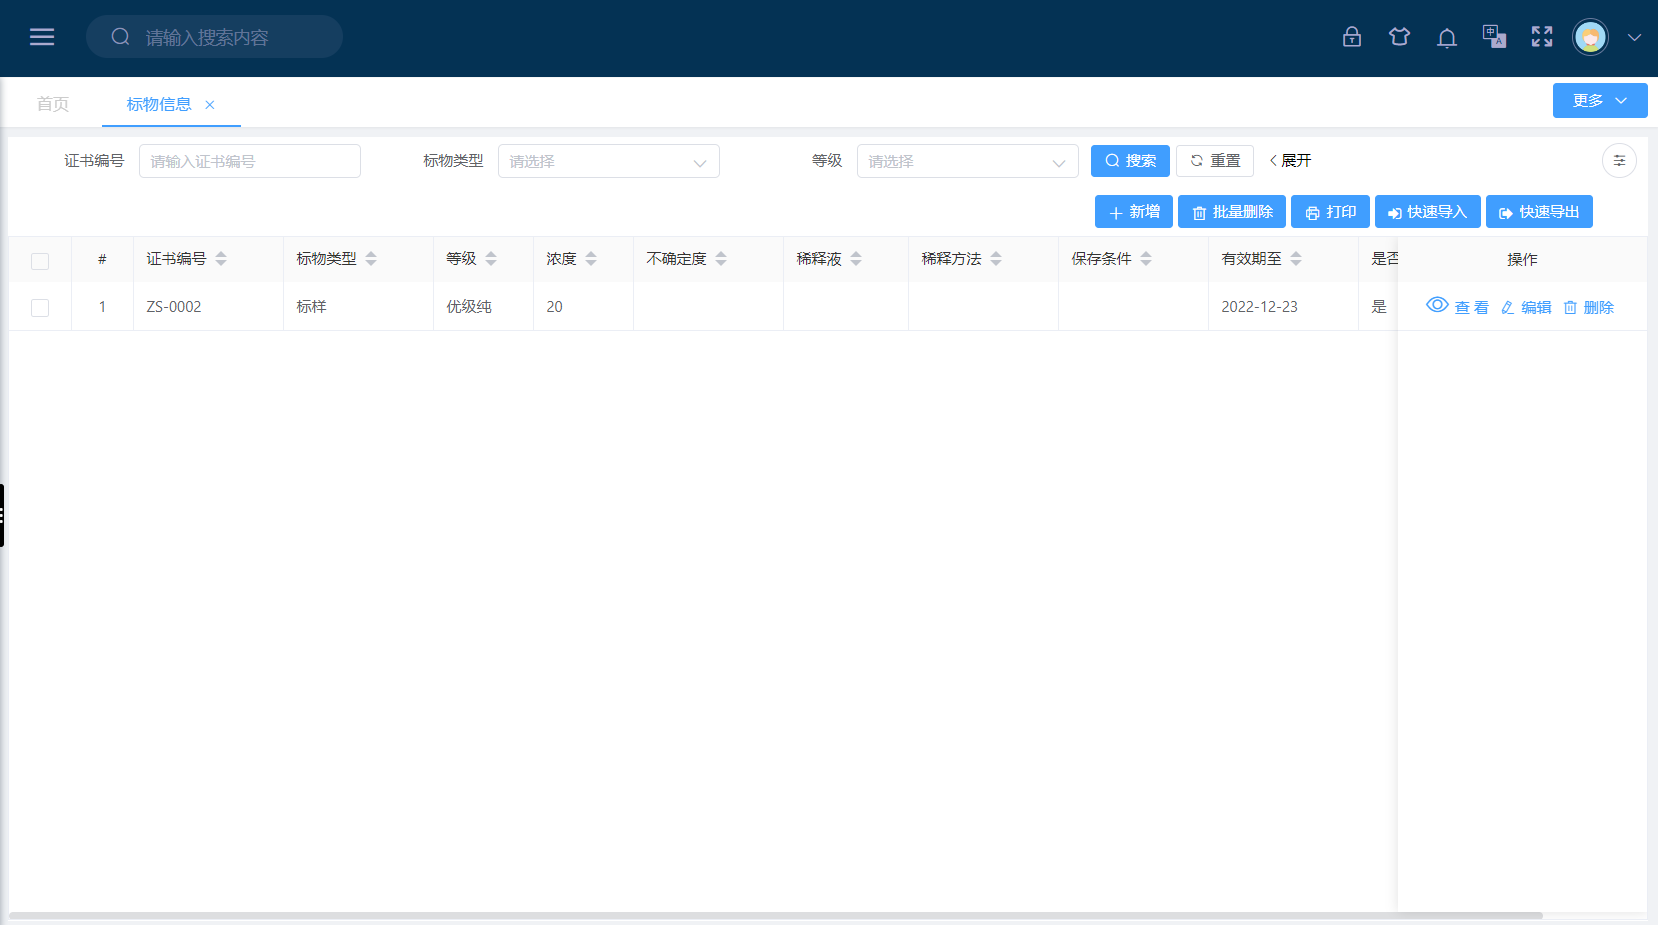Switch to the 首页 tab

[53, 104]
